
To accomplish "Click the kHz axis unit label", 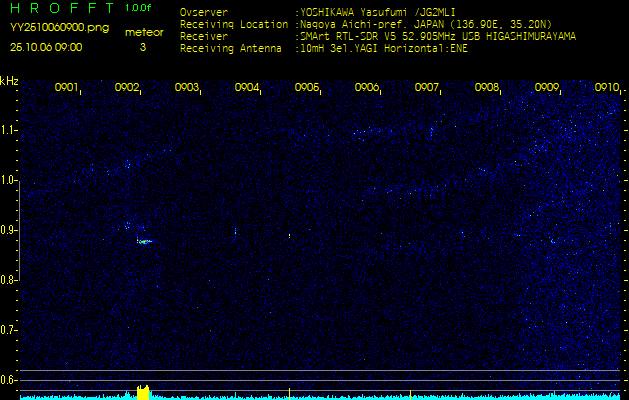I will click(x=9, y=81).
